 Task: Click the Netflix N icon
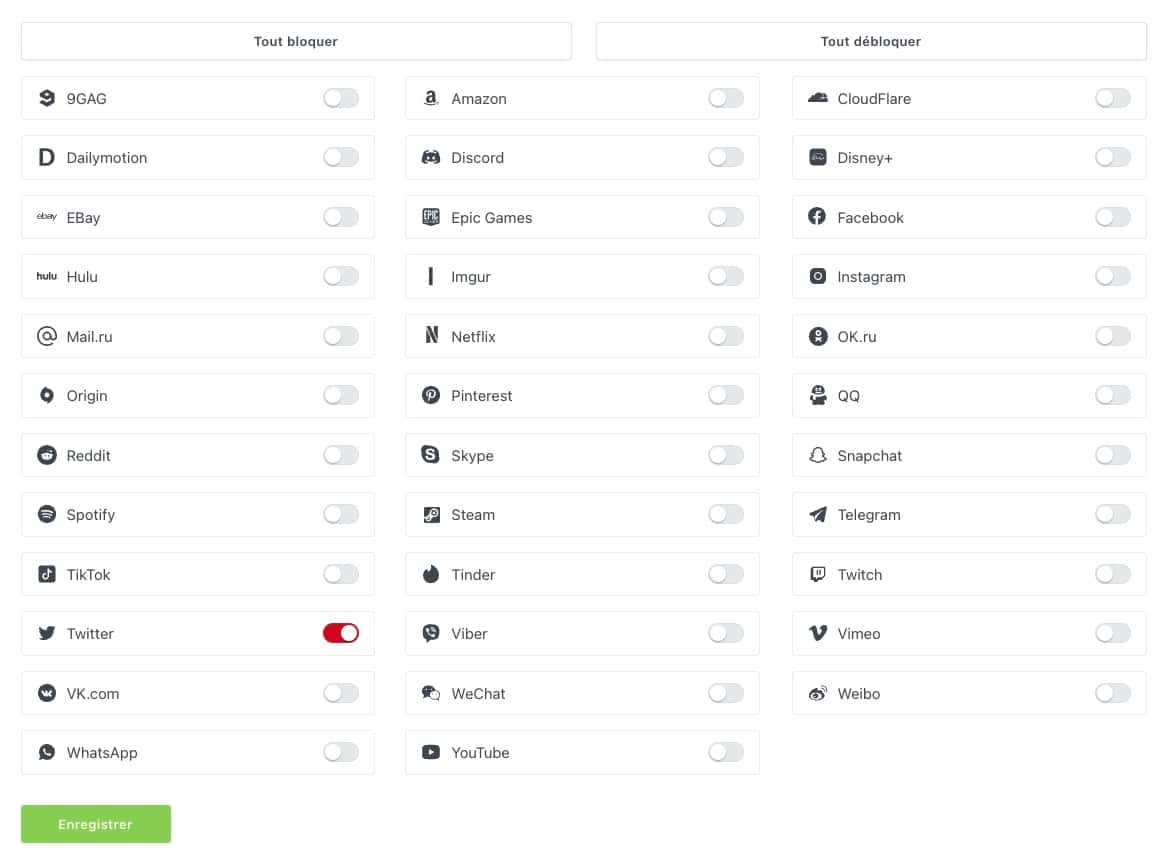point(431,335)
